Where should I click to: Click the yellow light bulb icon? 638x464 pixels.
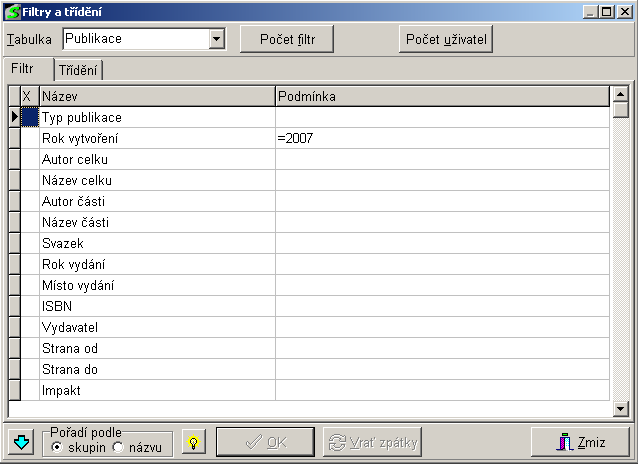193,442
